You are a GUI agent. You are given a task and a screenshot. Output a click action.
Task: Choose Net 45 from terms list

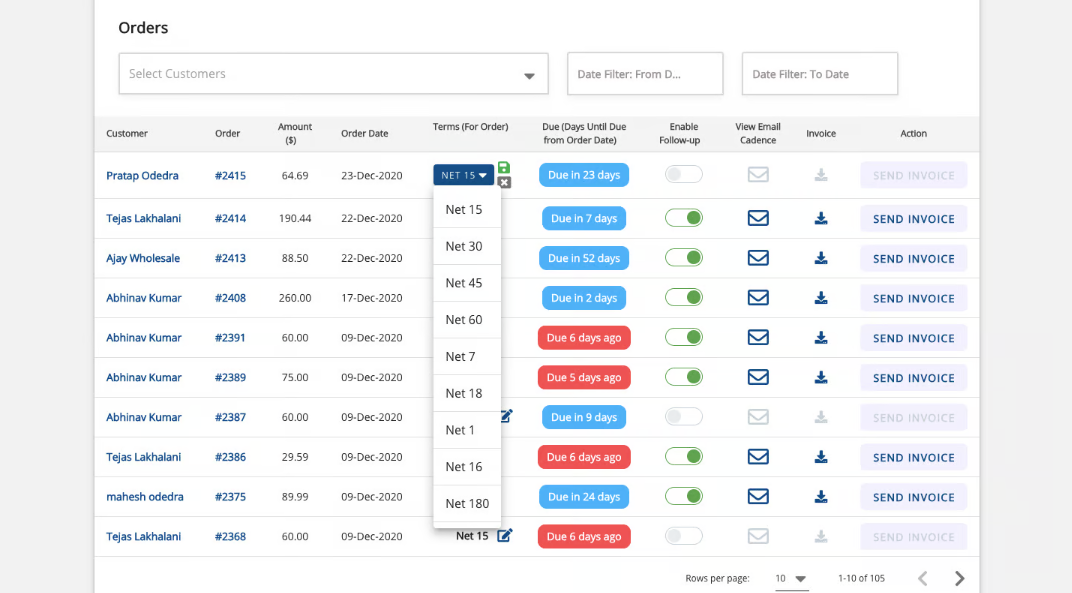464,283
